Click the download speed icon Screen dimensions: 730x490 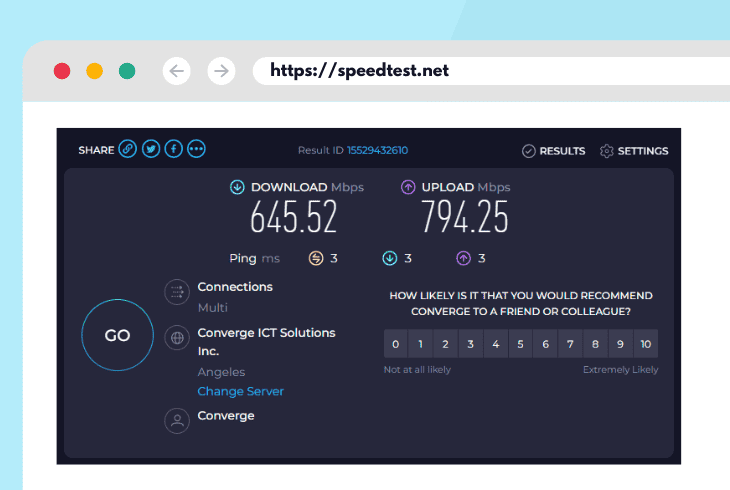coord(237,187)
